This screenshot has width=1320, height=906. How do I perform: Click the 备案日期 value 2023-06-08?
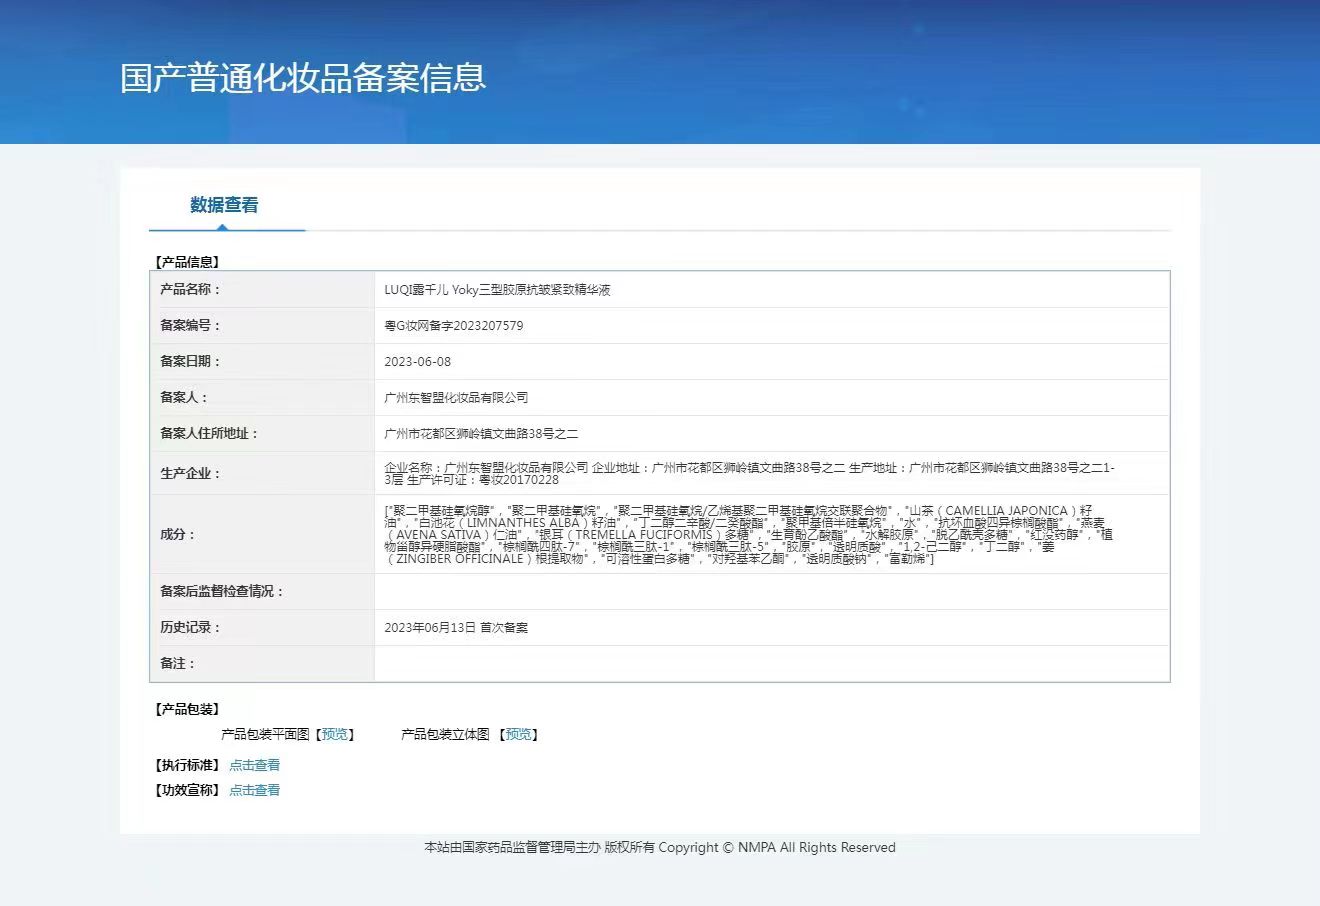coord(417,362)
